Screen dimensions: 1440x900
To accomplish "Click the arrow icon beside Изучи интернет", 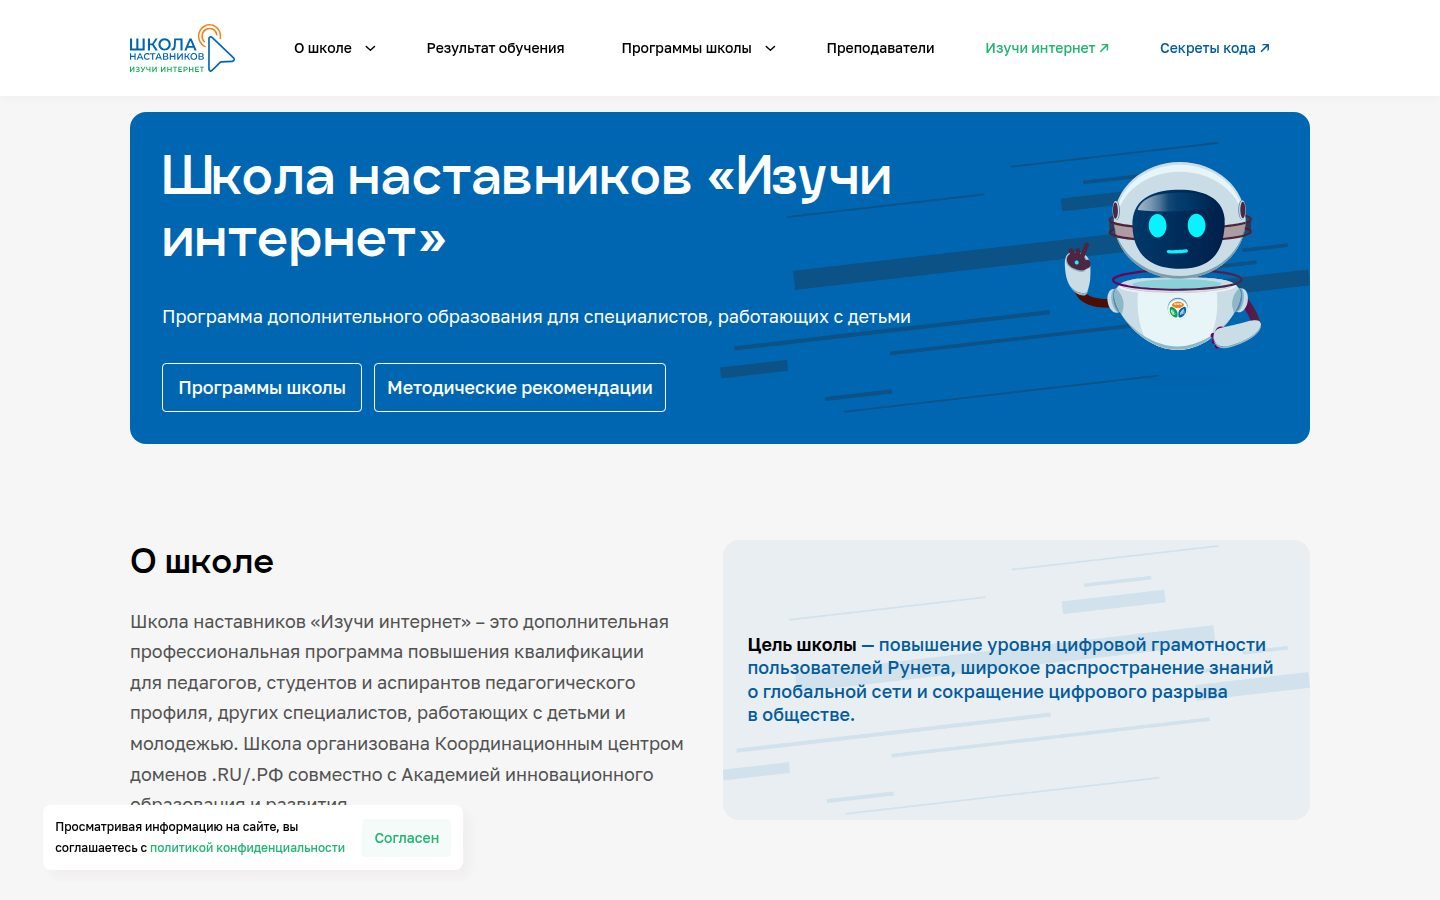I will coord(1104,48).
